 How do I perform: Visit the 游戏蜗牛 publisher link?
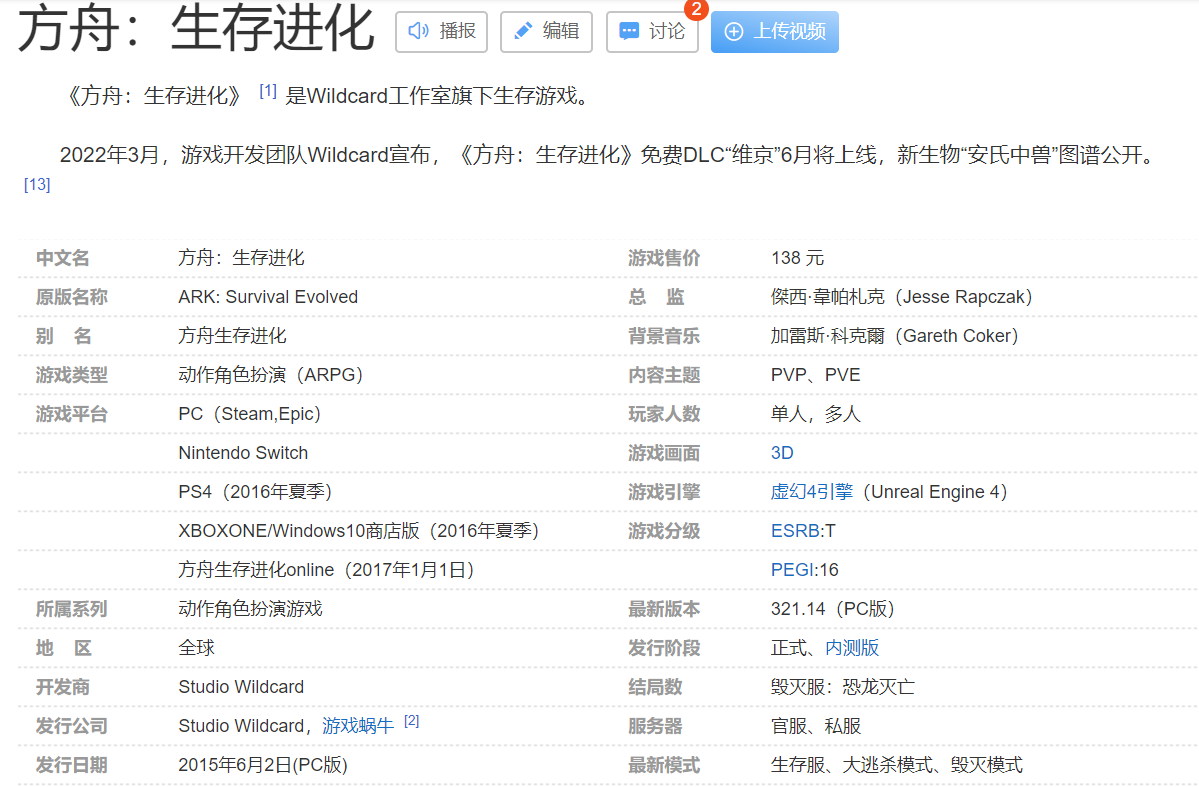pyautogui.click(x=357, y=726)
